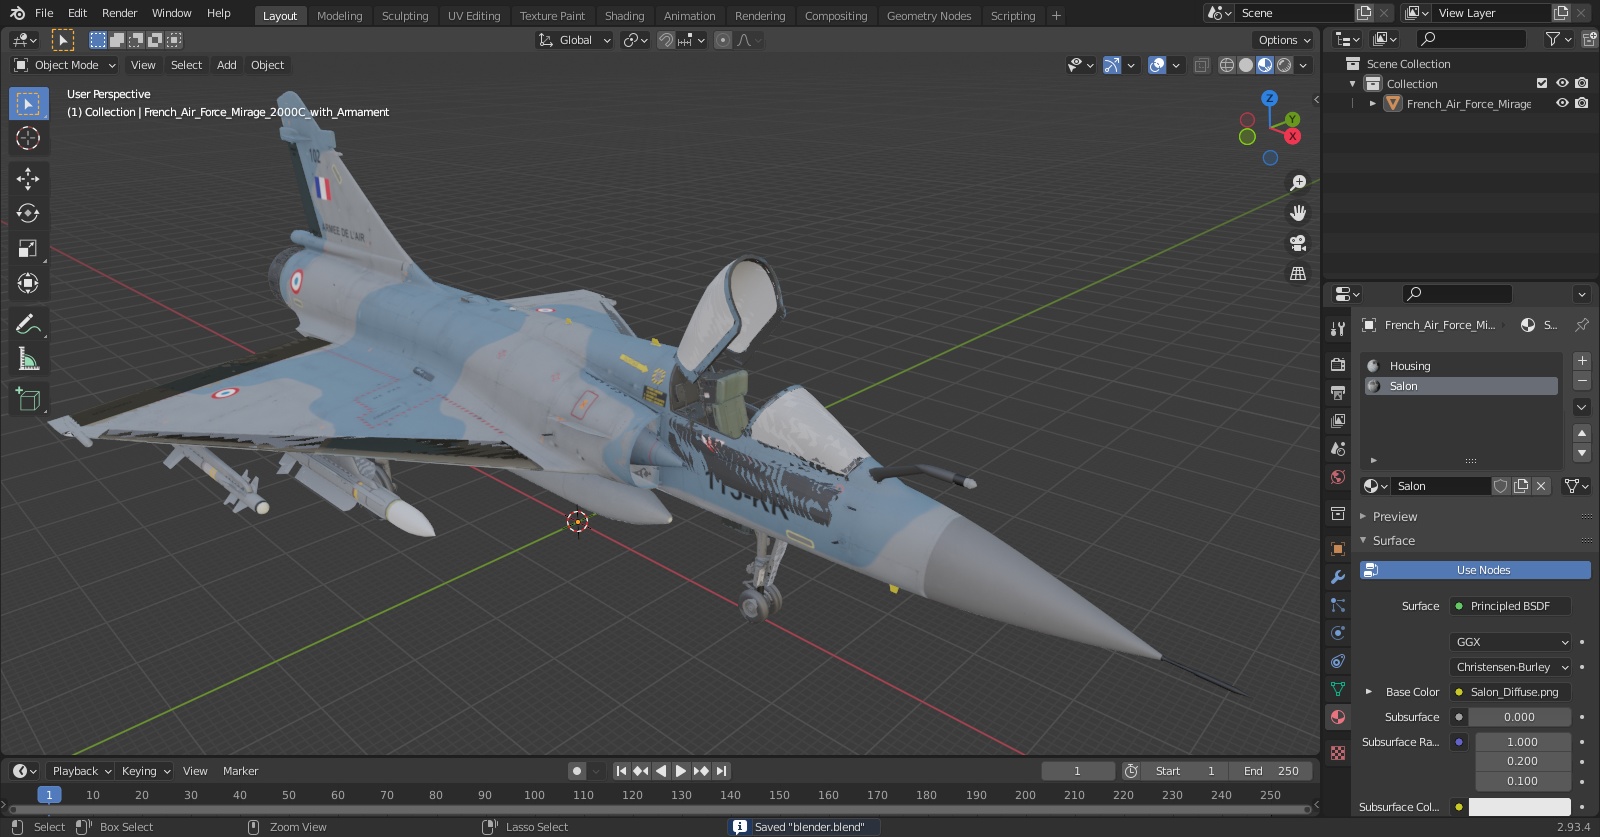
Task: Open the View Layer properties tab
Action: [1338, 420]
